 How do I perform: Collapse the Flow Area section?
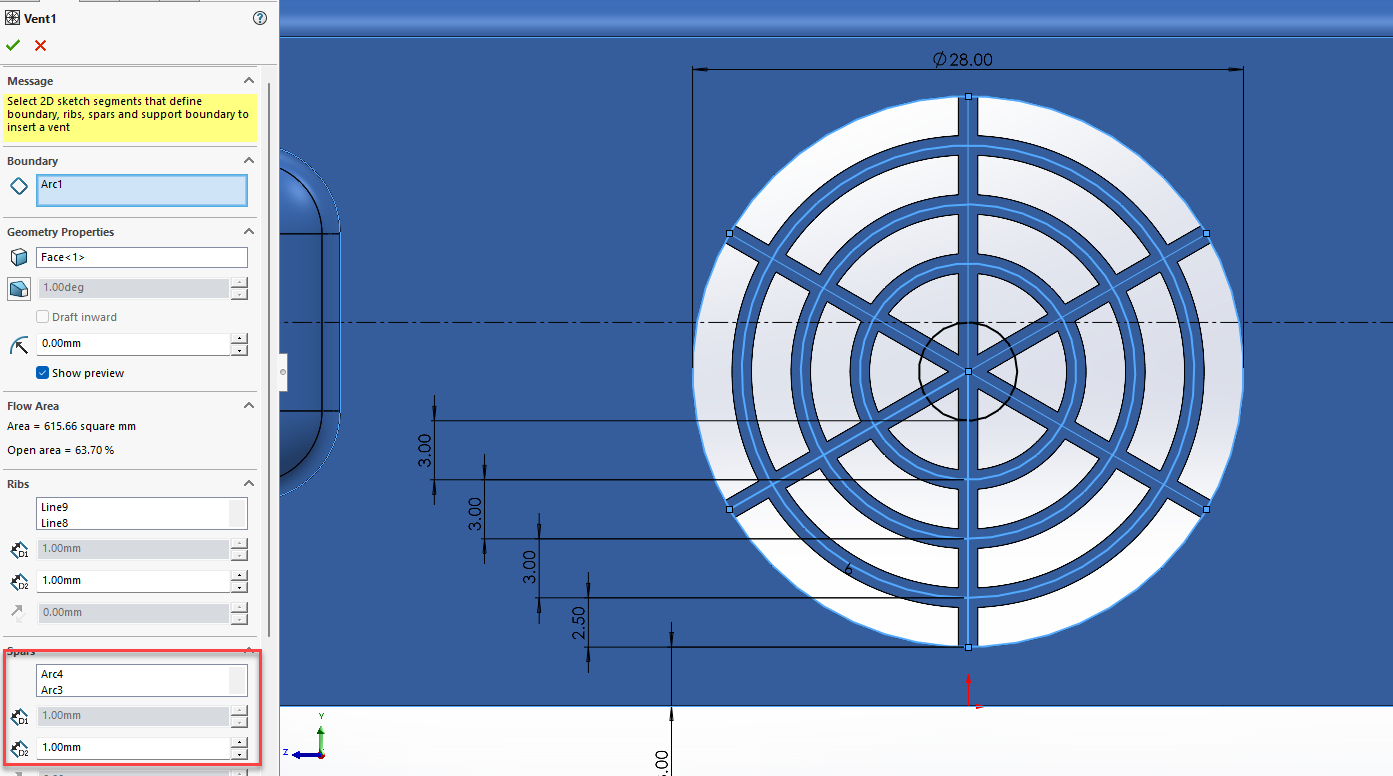249,405
